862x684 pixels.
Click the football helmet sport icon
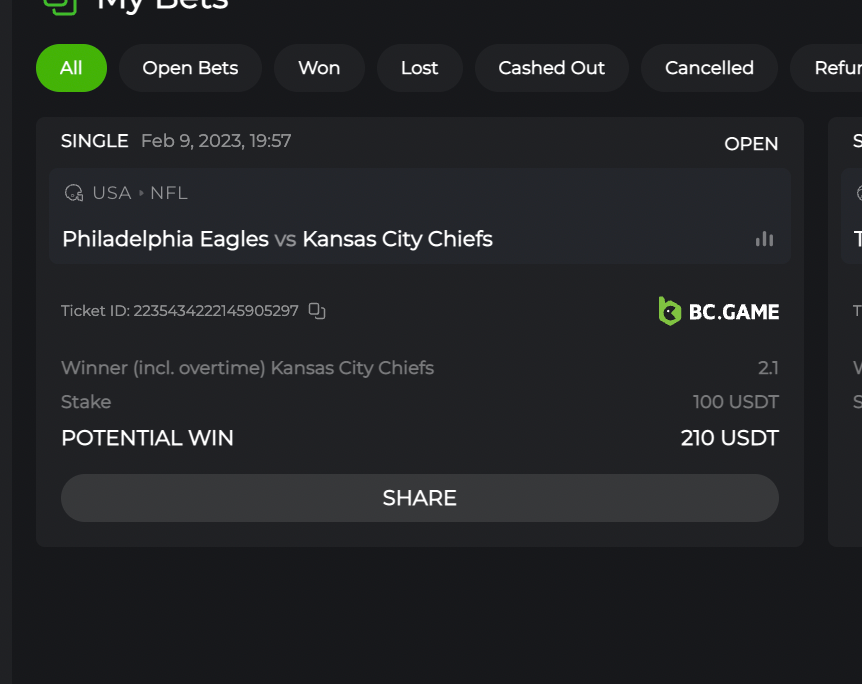(x=74, y=193)
